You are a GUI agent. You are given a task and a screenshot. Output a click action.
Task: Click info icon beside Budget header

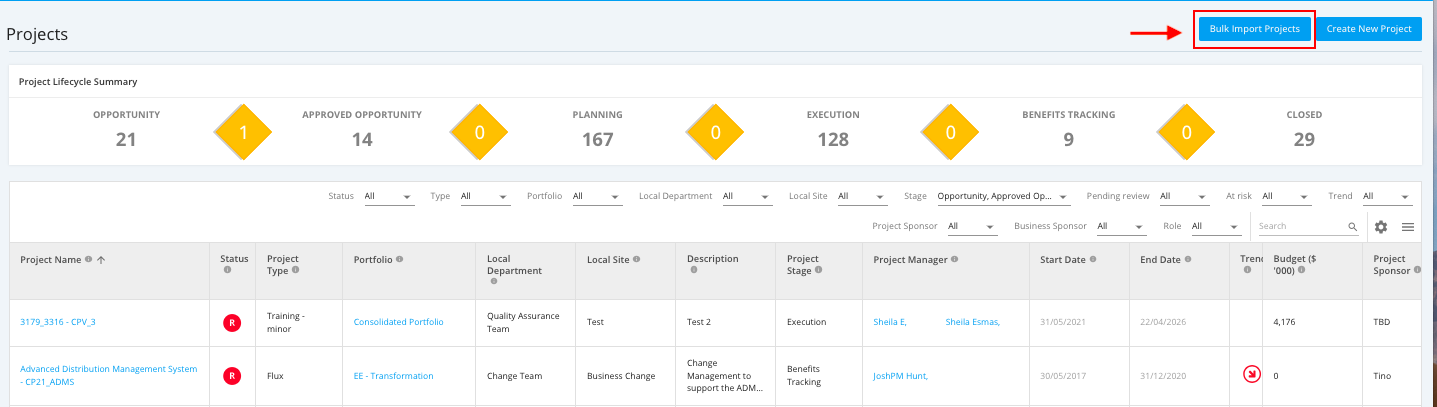1303,270
